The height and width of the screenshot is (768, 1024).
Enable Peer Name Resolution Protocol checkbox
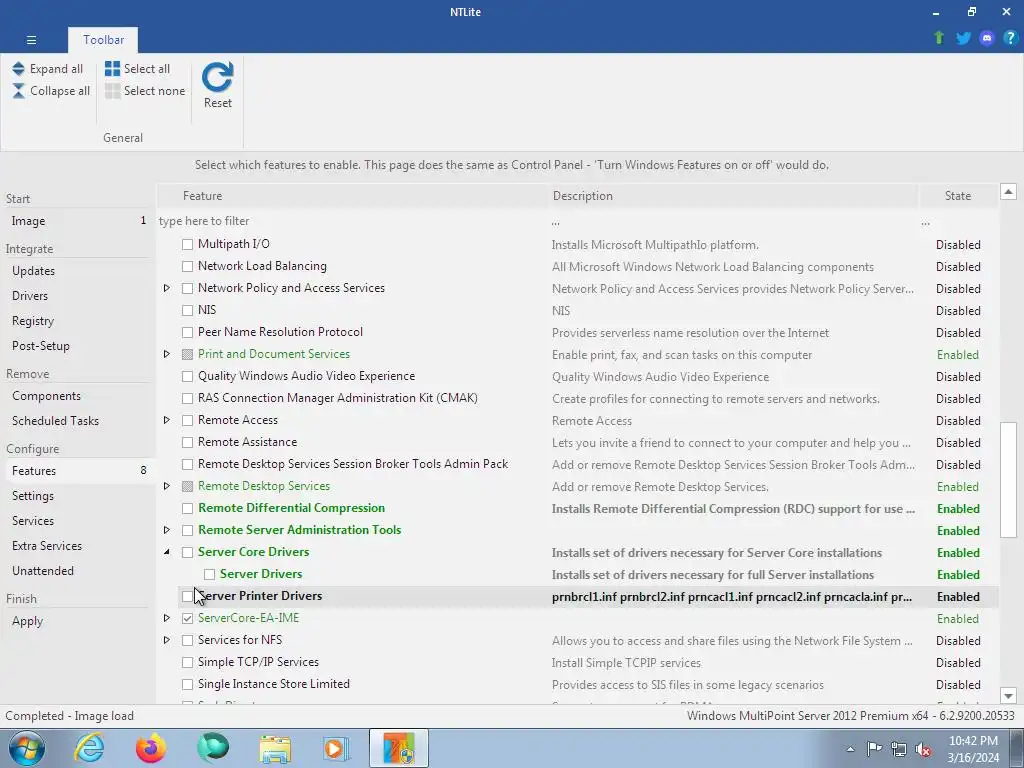pos(187,332)
